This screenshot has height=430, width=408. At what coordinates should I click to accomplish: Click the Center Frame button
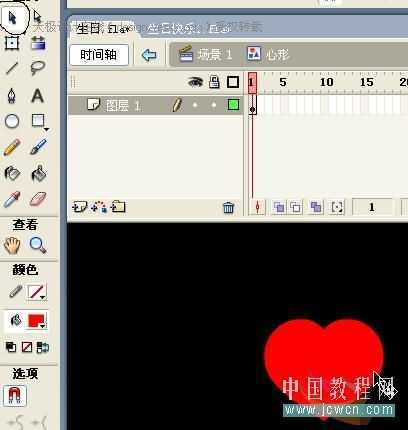click(257, 207)
